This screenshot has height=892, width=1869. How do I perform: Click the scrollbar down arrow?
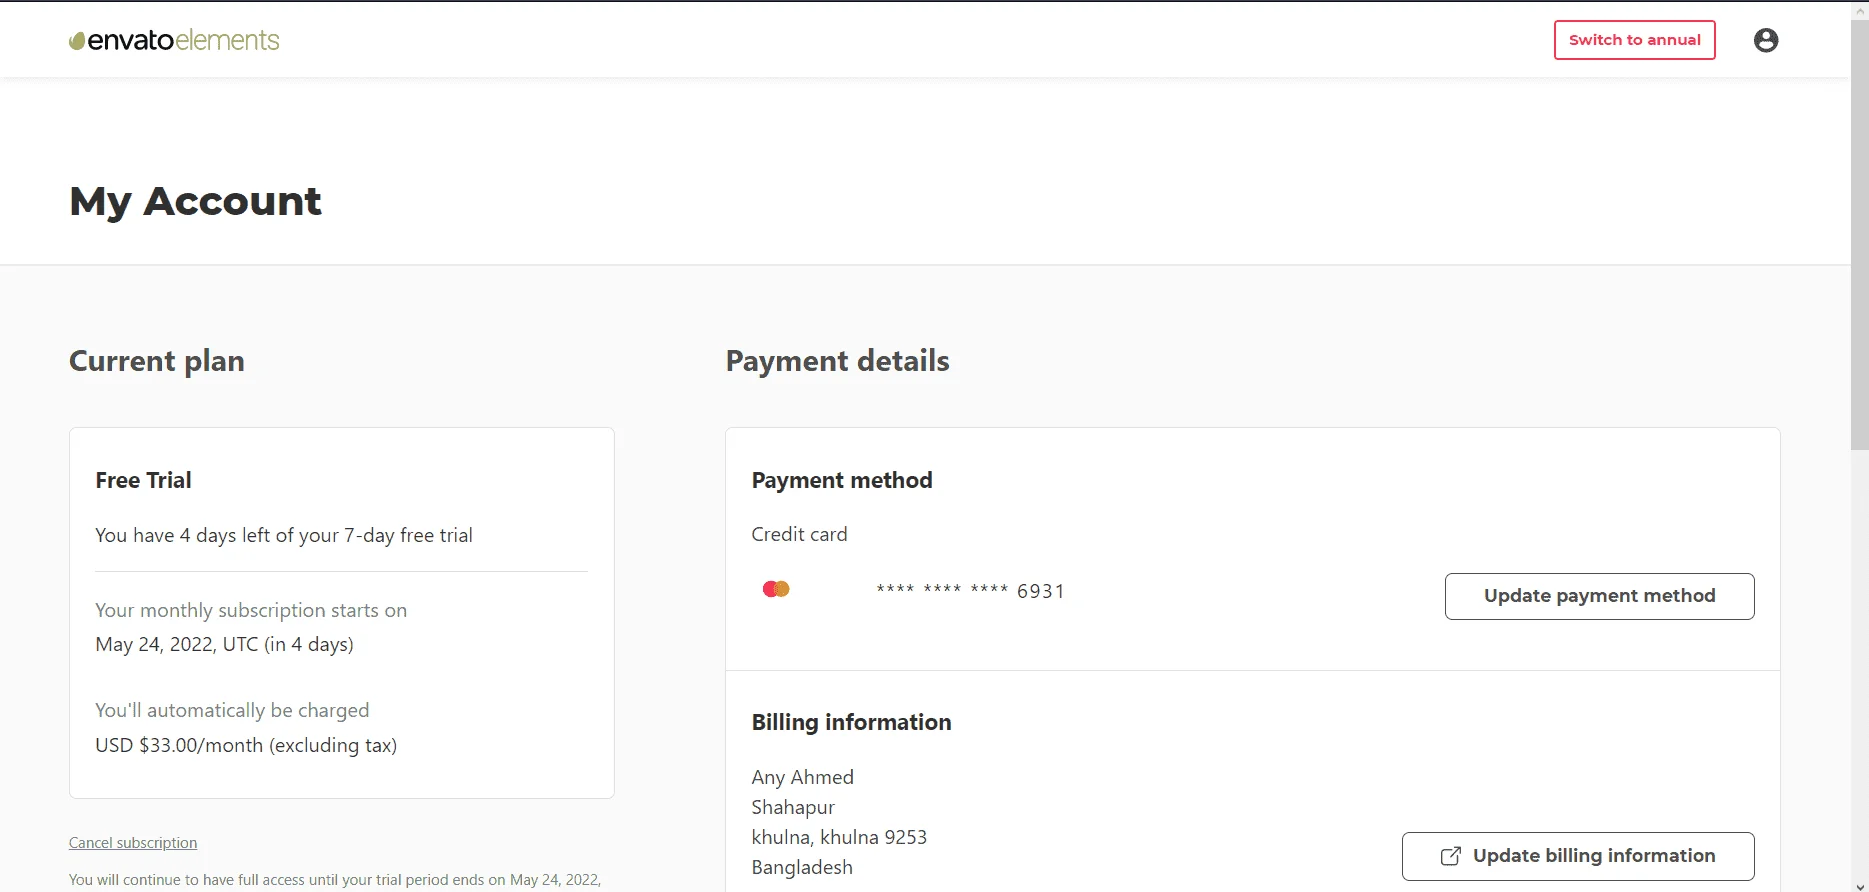(1860, 884)
